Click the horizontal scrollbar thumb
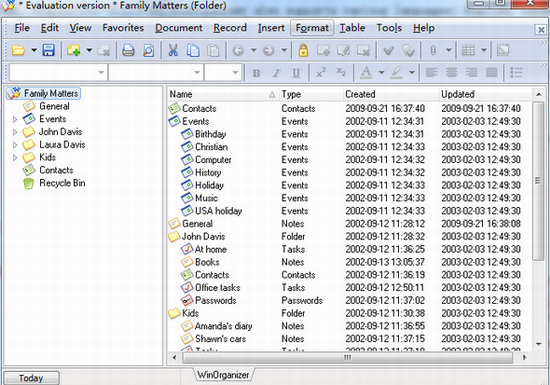 348,358
